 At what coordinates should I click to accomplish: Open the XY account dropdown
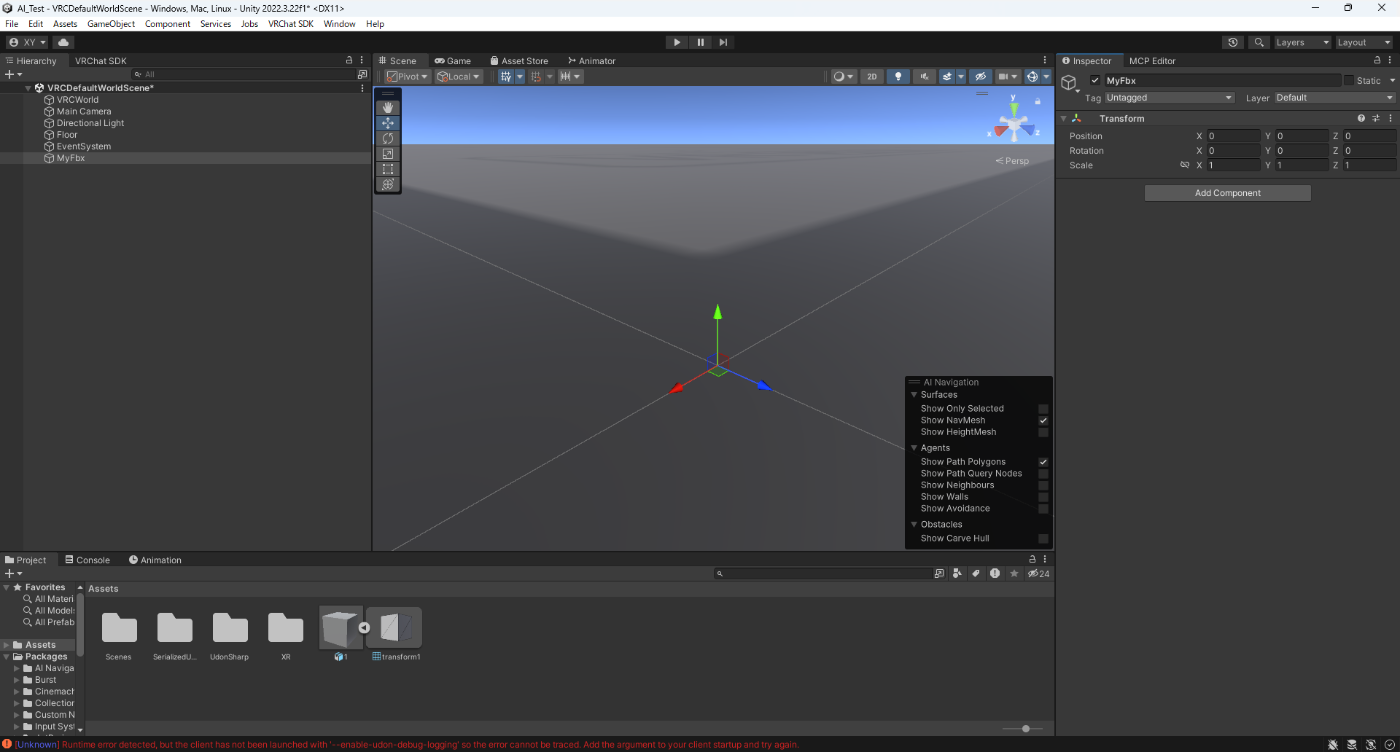coord(27,42)
